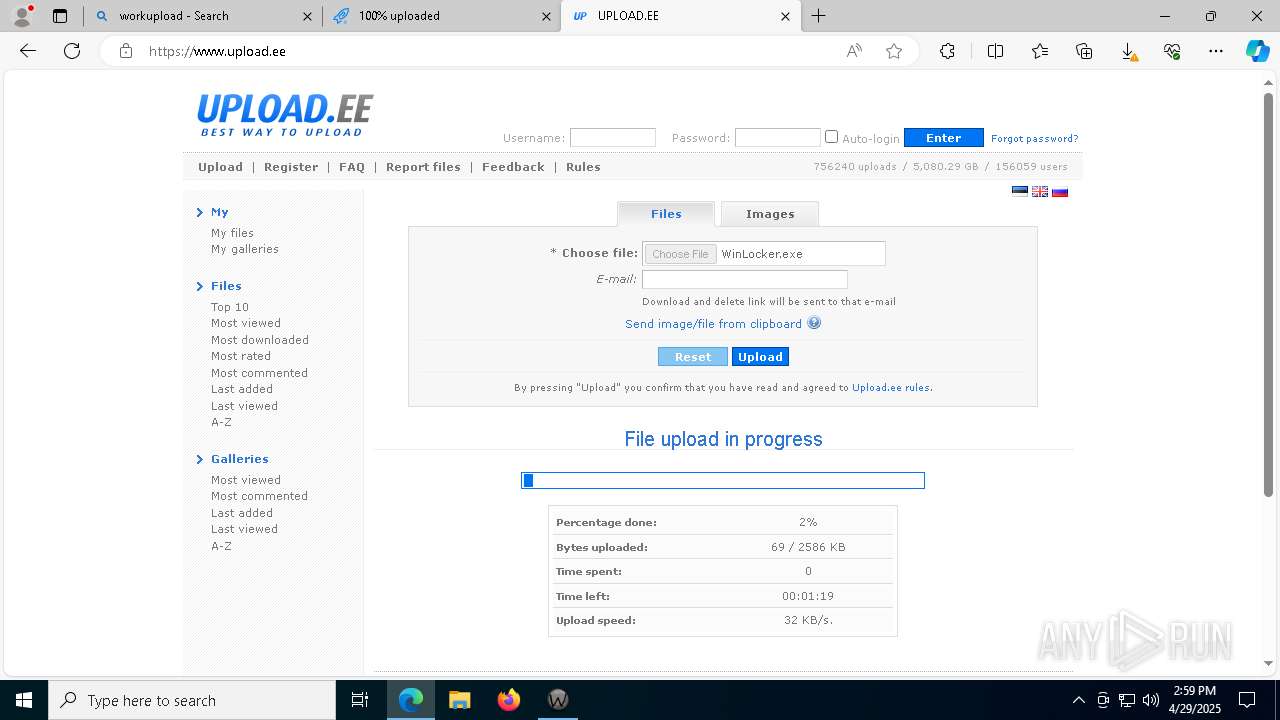
Task: Open the Split screen icon
Action: point(996,51)
